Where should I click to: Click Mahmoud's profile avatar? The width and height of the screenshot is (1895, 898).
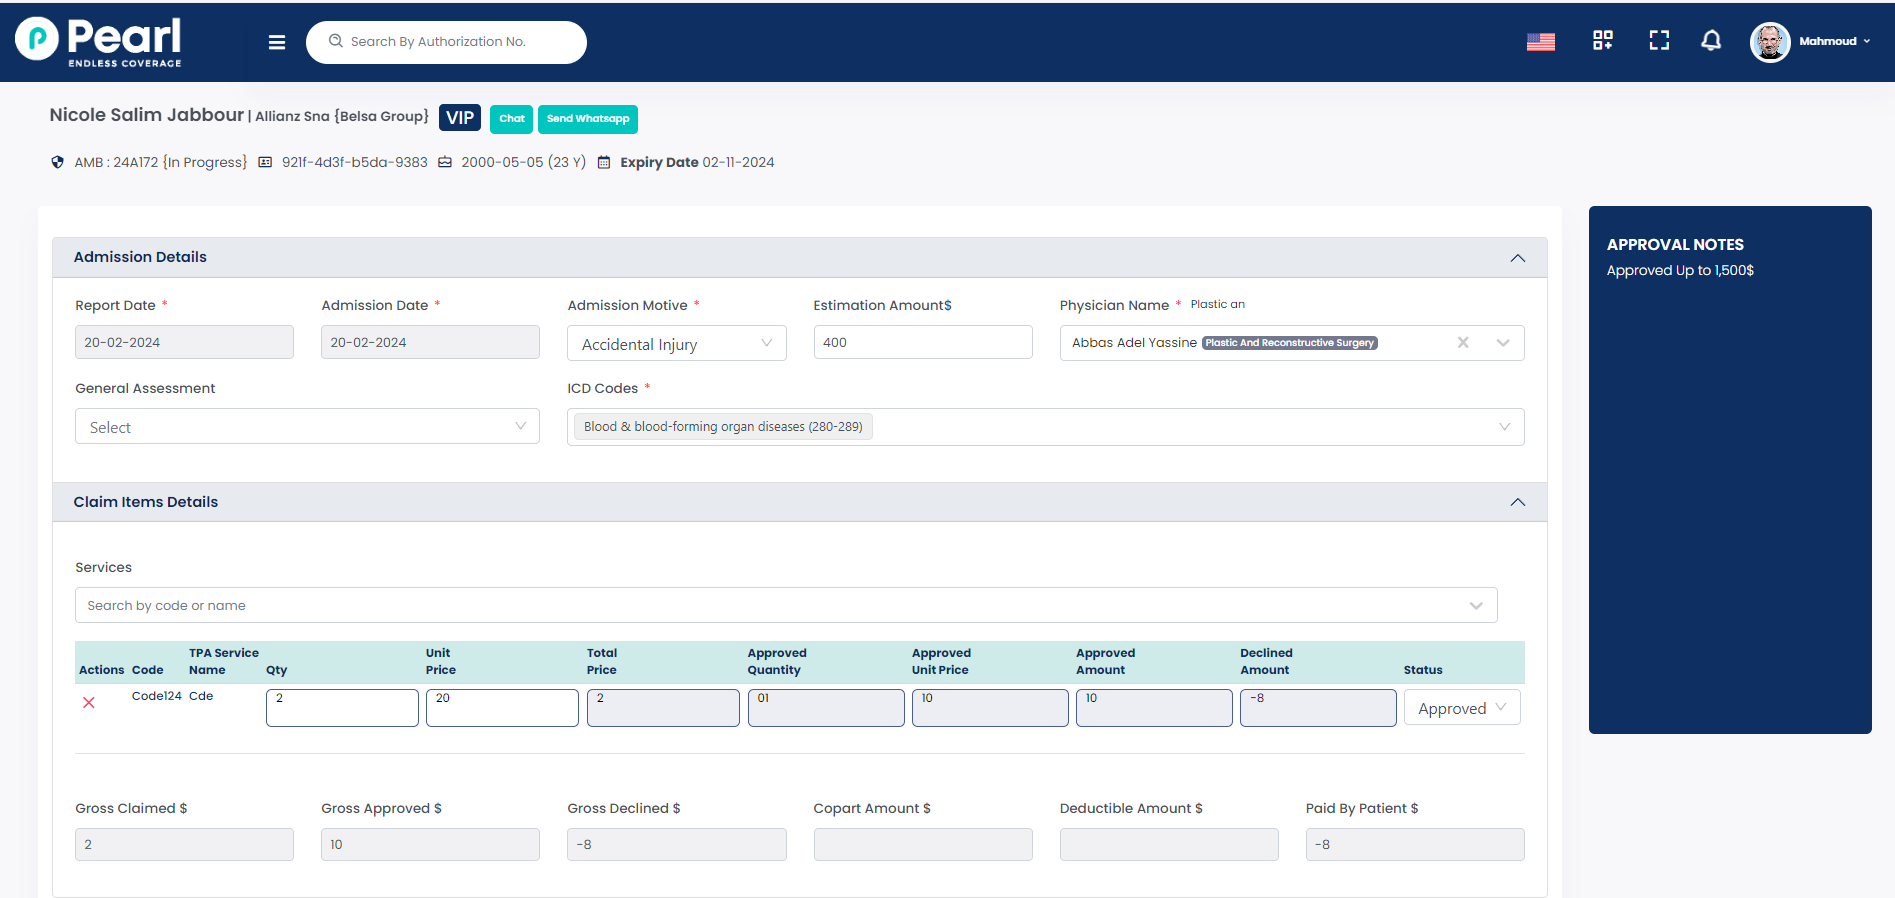(1769, 42)
